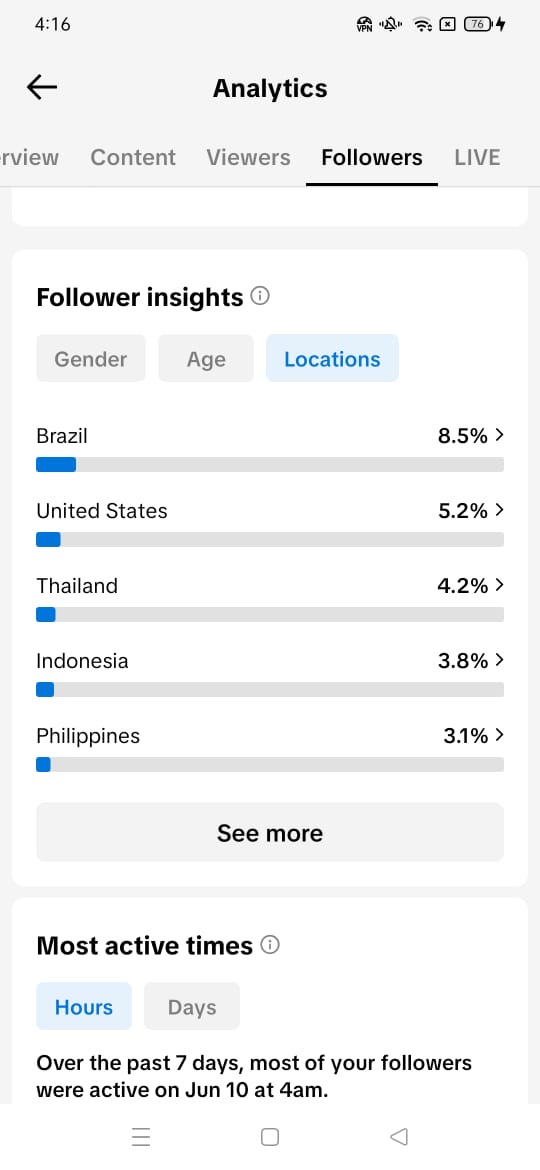The image size is (540, 1170).
Task: Switch to the Viewers tab
Action: tap(248, 157)
